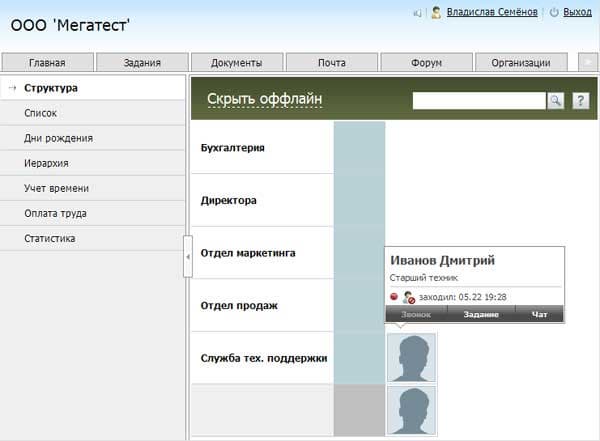Open Иерархия in the sidebar
The height and width of the screenshot is (441, 600).
[x=92, y=163]
